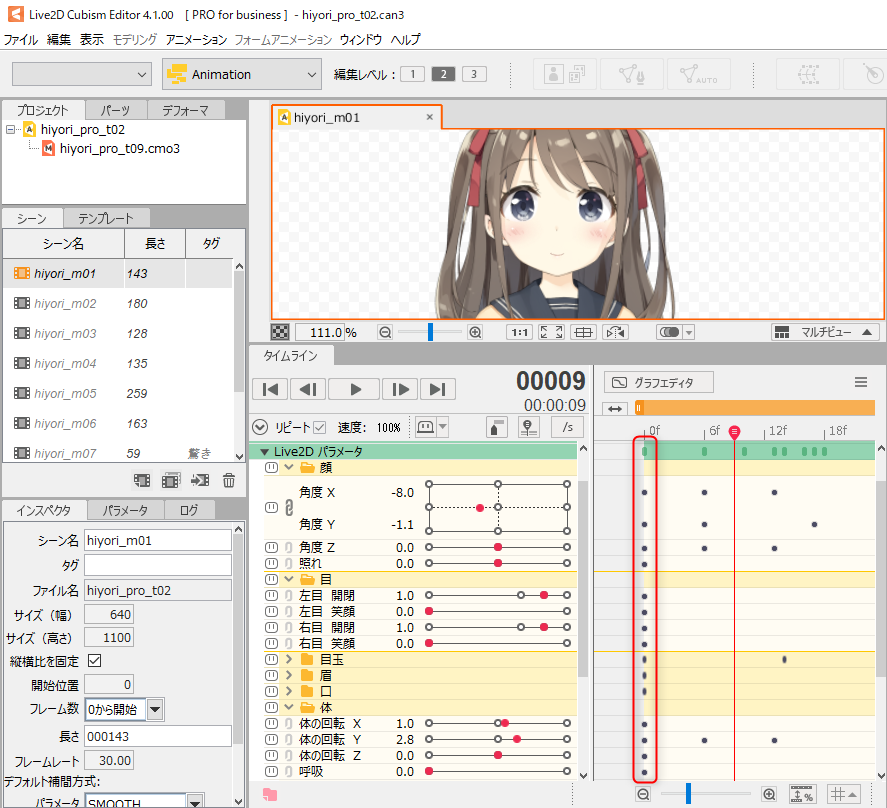Switch to the パラメータ tab
This screenshot has height=808, width=887.
pyautogui.click(x=126, y=511)
